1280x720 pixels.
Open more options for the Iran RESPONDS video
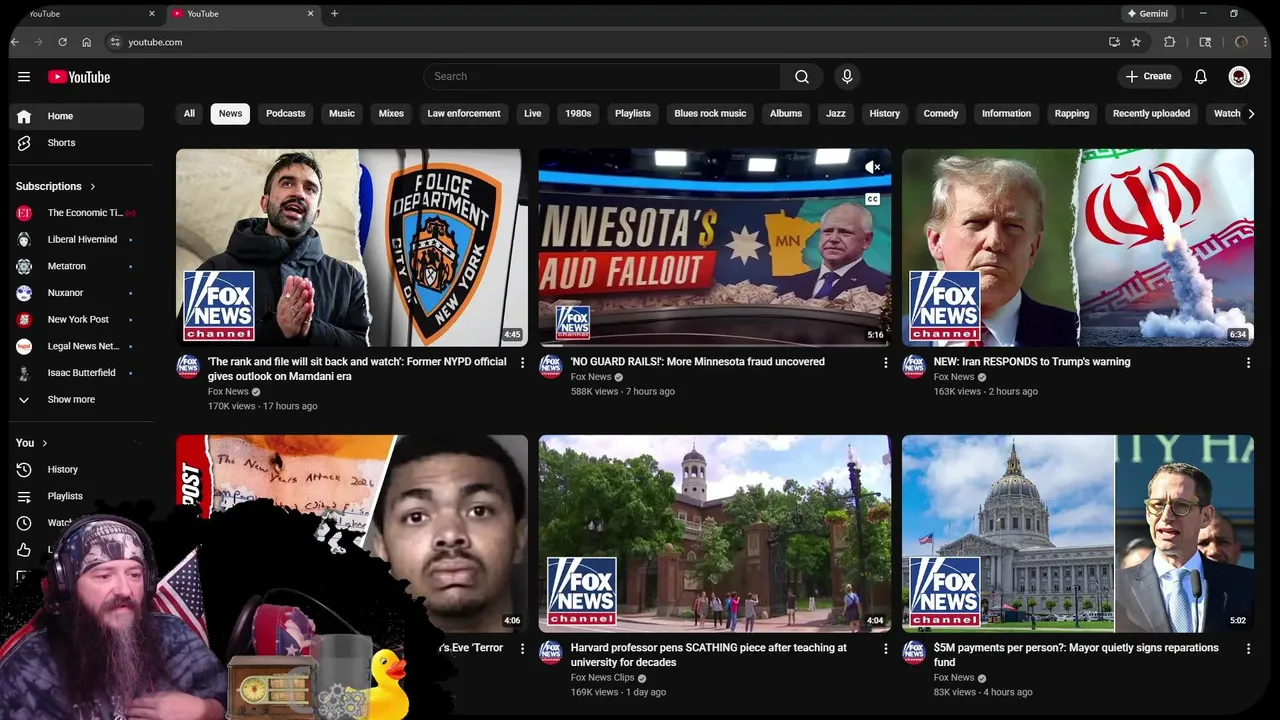click(1248, 363)
